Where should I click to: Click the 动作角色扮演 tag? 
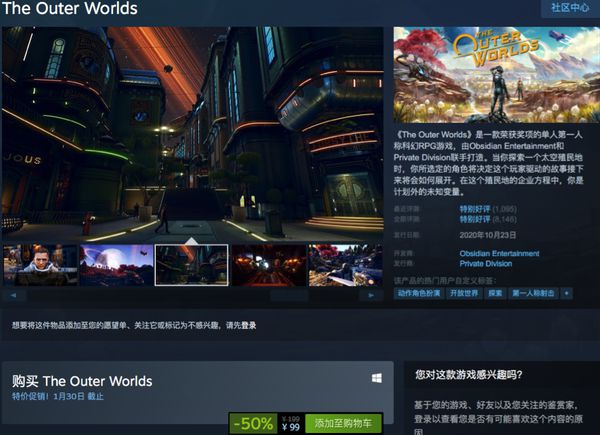[x=419, y=293]
